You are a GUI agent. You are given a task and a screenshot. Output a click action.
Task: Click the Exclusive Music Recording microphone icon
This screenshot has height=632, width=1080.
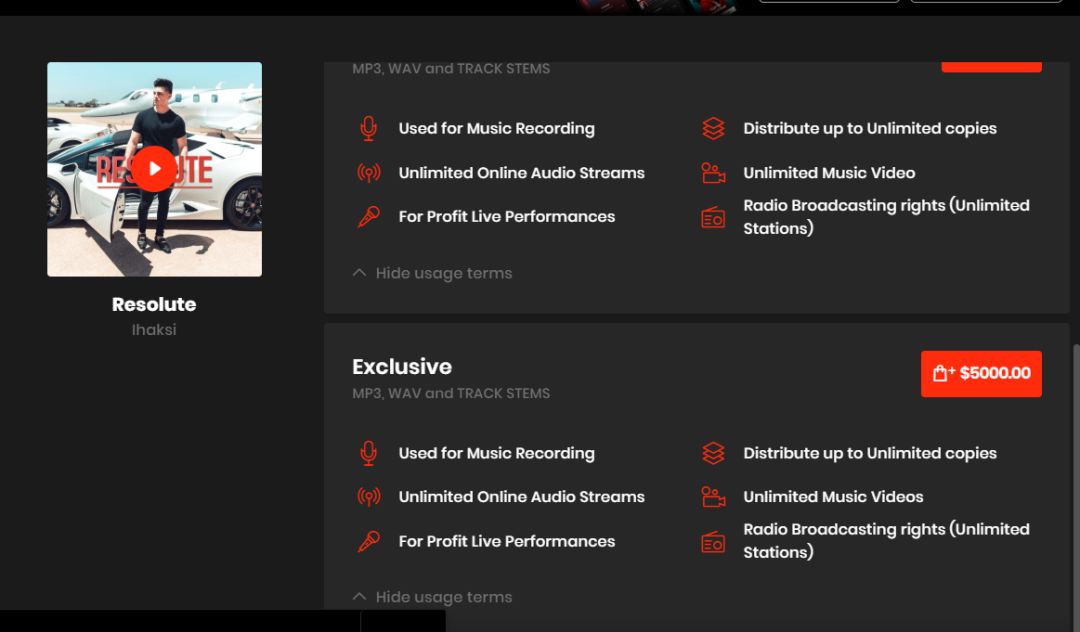[x=369, y=453]
